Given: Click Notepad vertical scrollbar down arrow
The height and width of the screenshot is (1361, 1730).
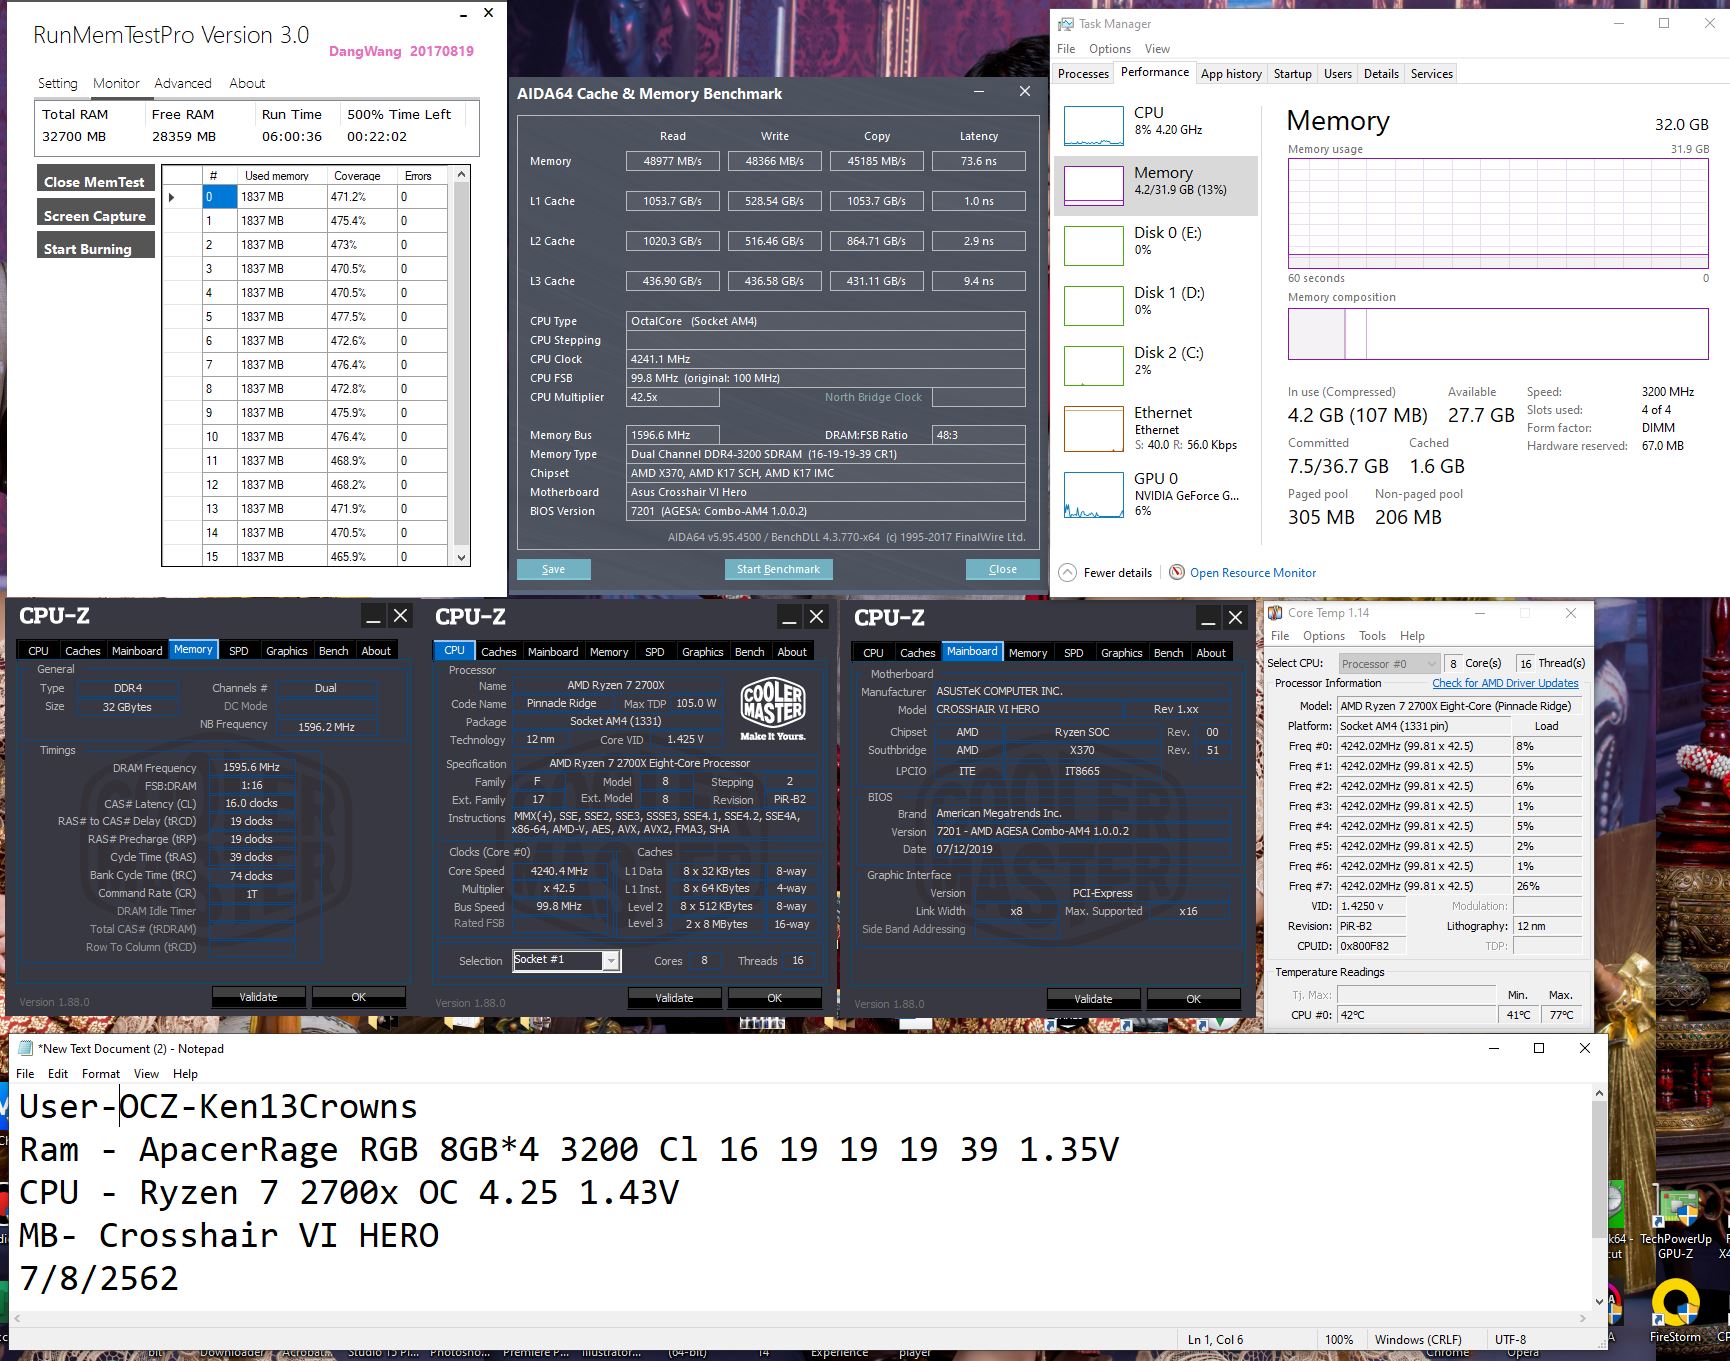Looking at the screenshot, I should click(x=1599, y=1301).
